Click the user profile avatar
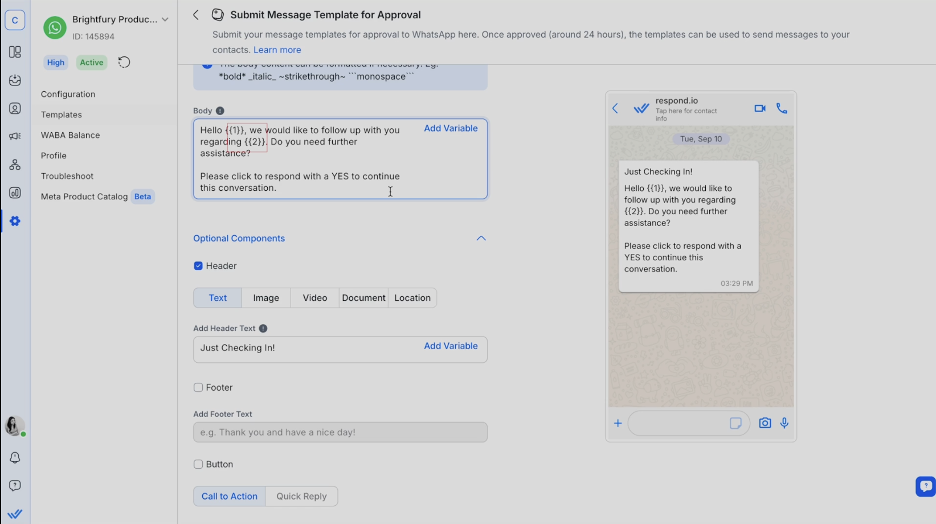The image size is (936, 524). pyautogui.click(x=14, y=426)
